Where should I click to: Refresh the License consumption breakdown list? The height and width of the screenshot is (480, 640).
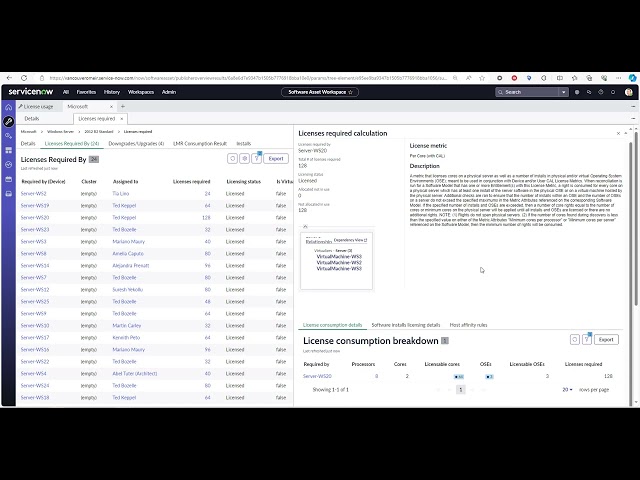pyautogui.click(x=575, y=340)
